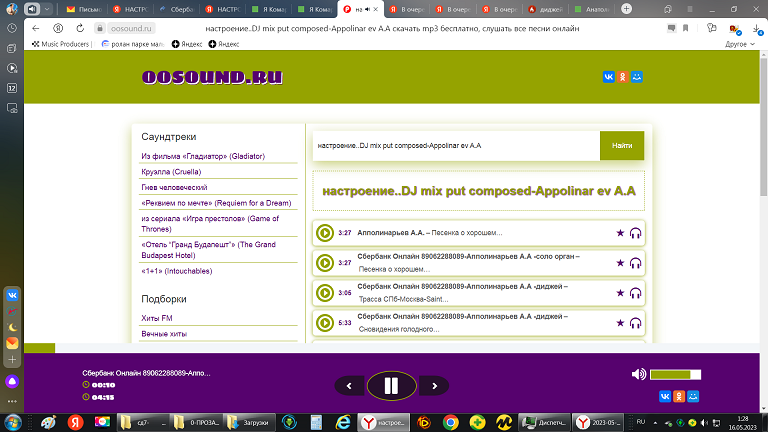The image size is (768, 432).
Task: Switch to the 'Анатолий' browser tab
Action: [592, 9]
